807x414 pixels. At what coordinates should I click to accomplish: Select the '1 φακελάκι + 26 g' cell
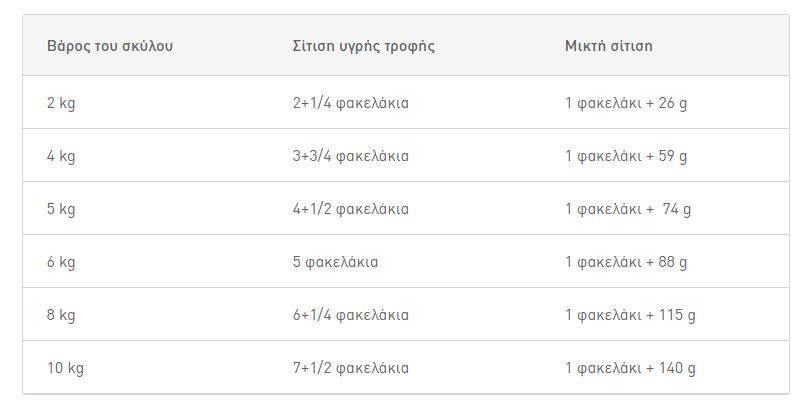coord(626,104)
